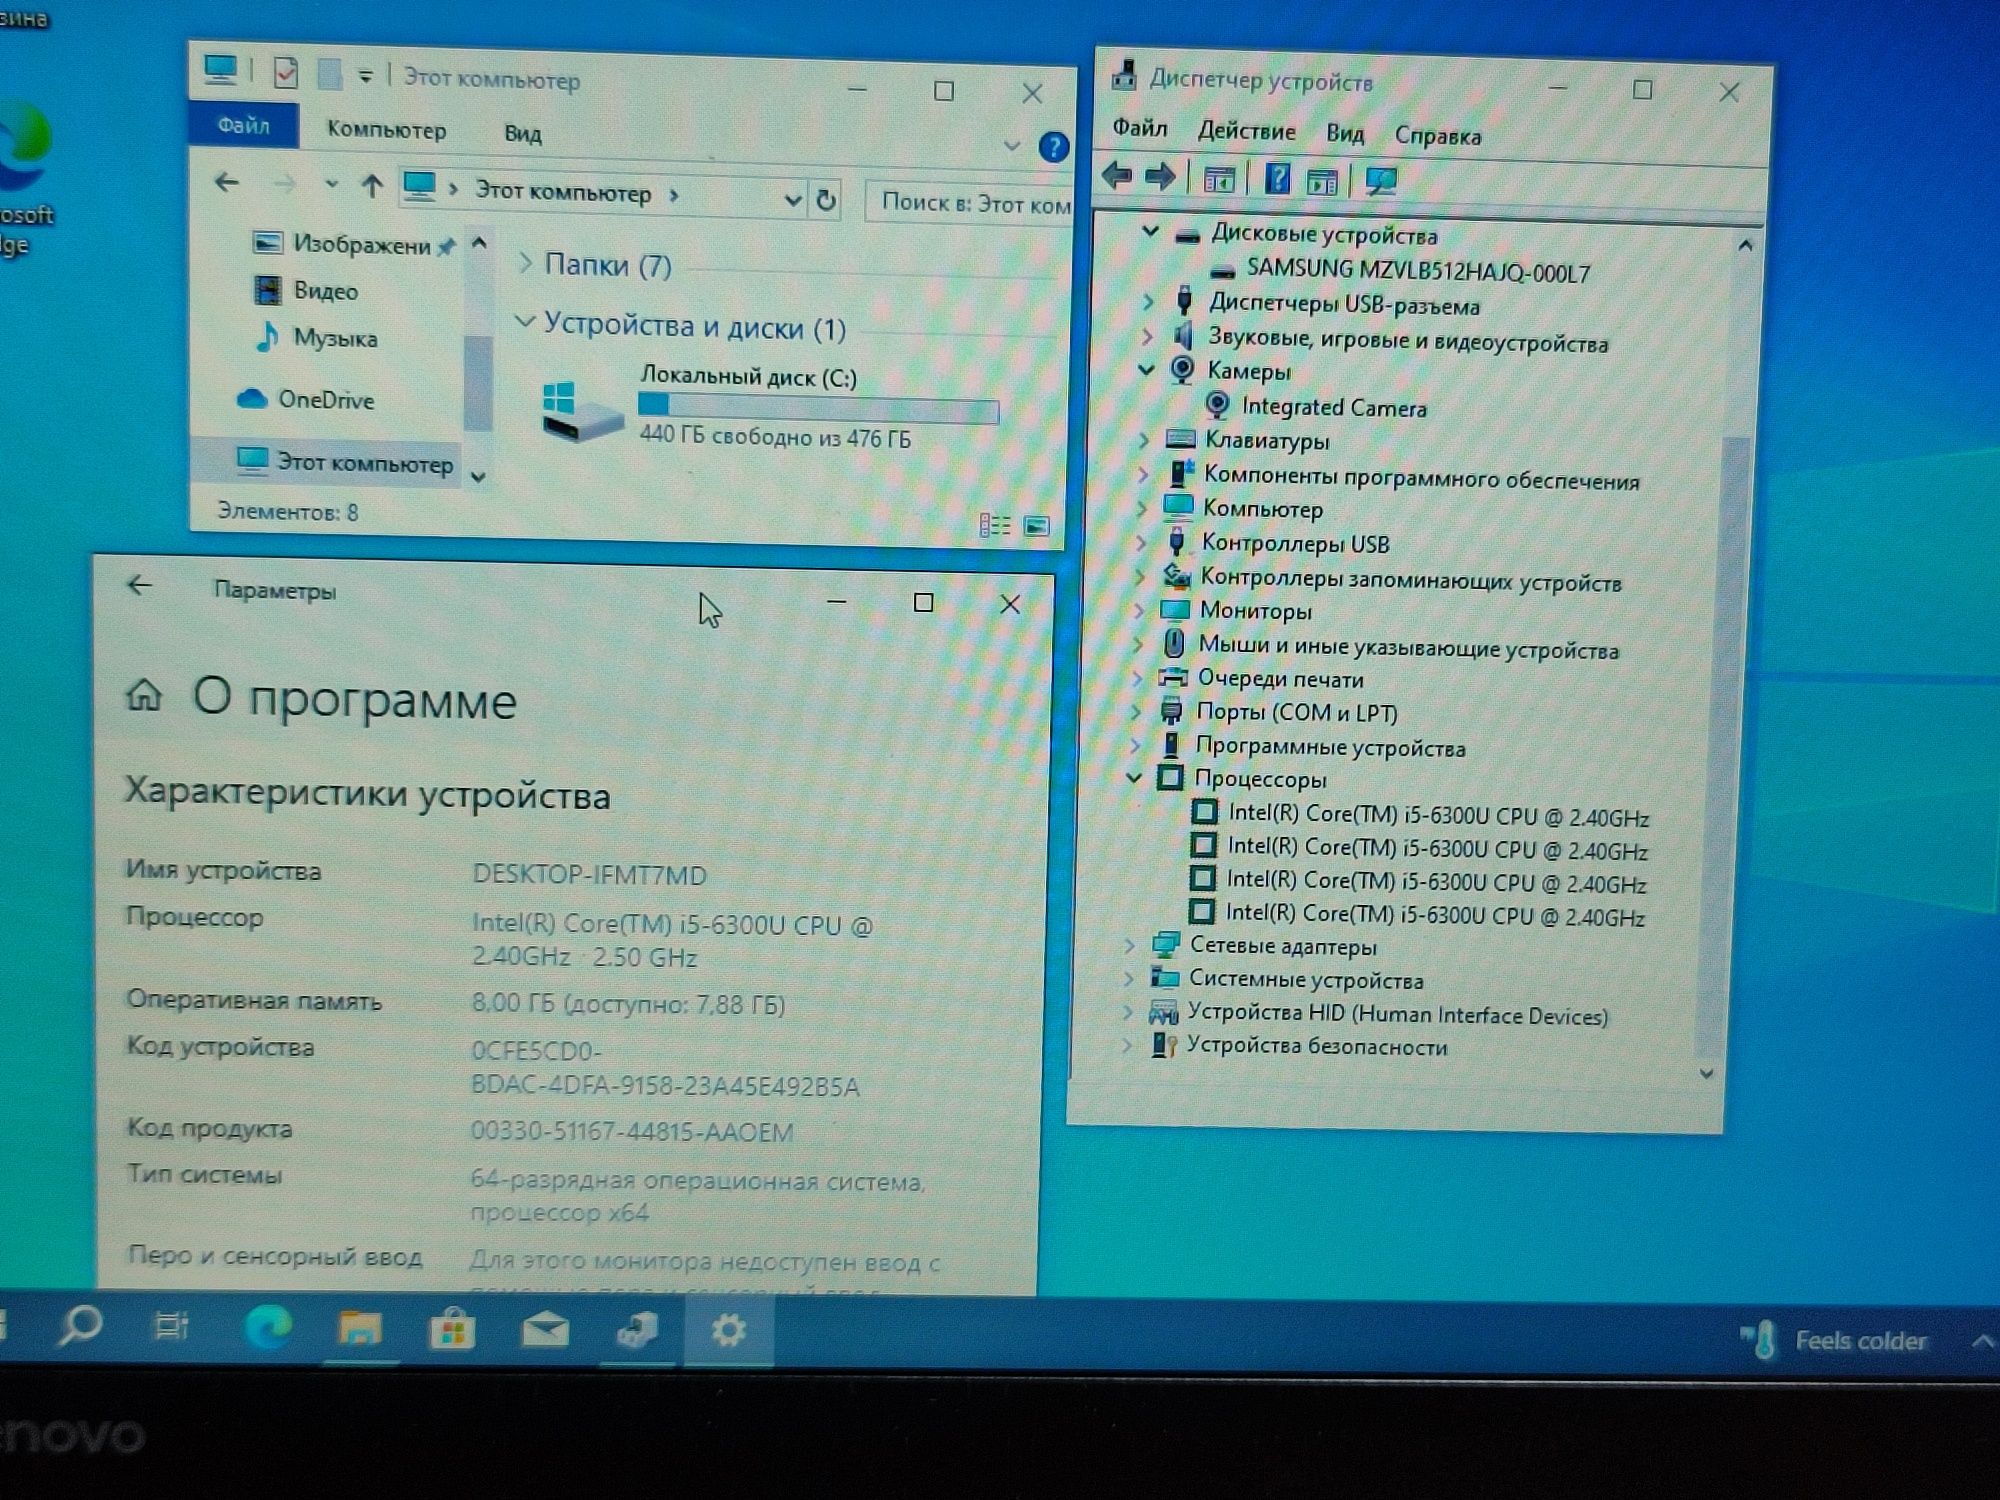Open Mail app from taskbar

[x=545, y=1331]
